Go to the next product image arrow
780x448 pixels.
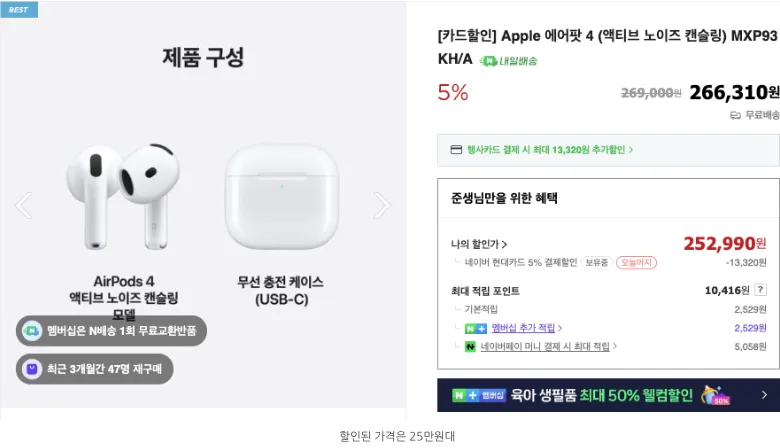382,205
